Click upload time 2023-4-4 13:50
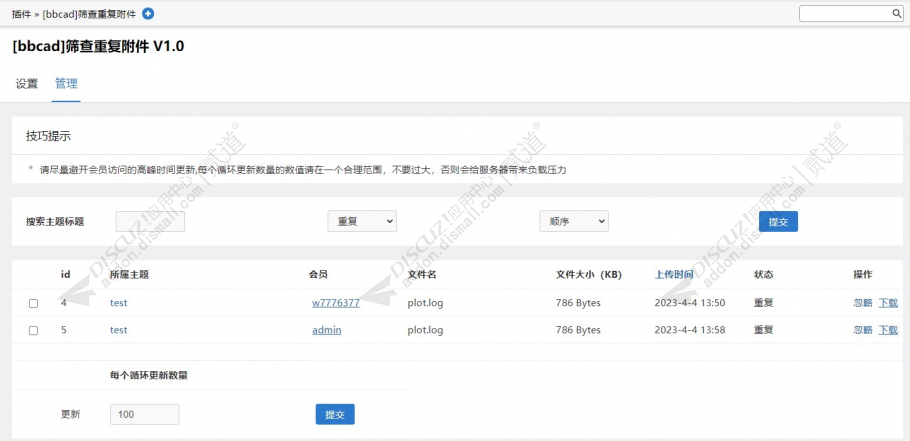The image size is (910, 441). point(690,303)
